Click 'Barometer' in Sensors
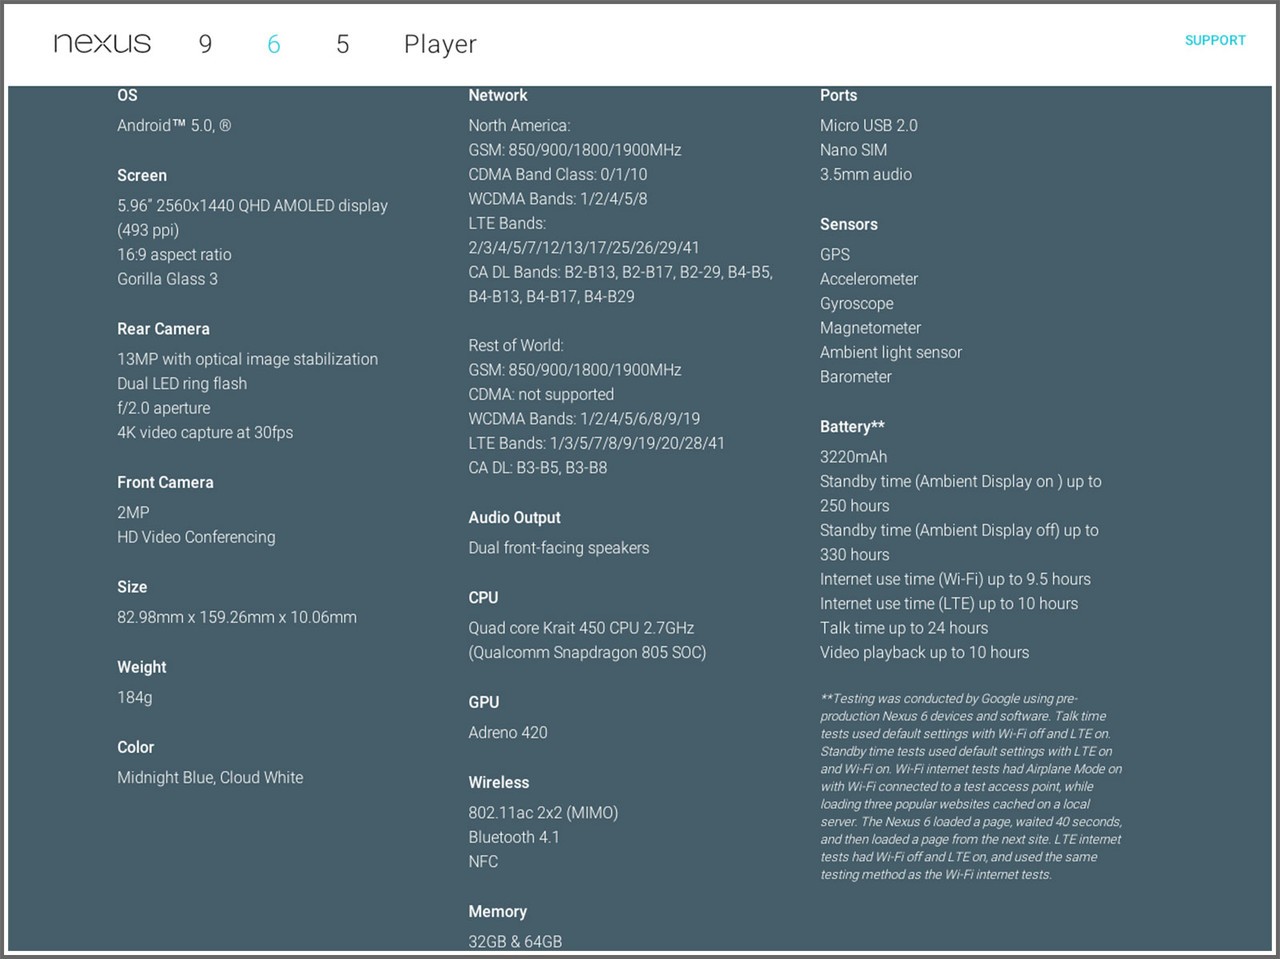This screenshot has height=959, width=1280. pyautogui.click(x=856, y=377)
